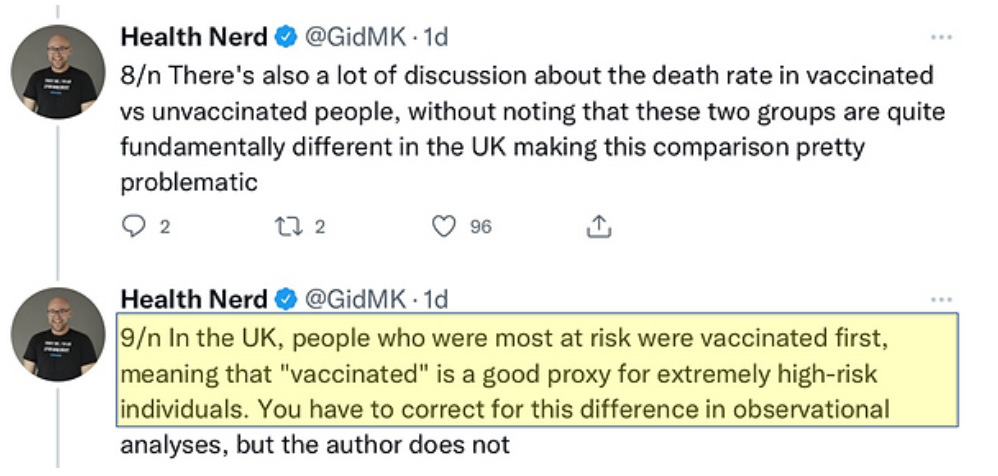This screenshot has width=998, height=476.
Task: Click the 1d timestamp on 9/n tweet
Action: 435,298
